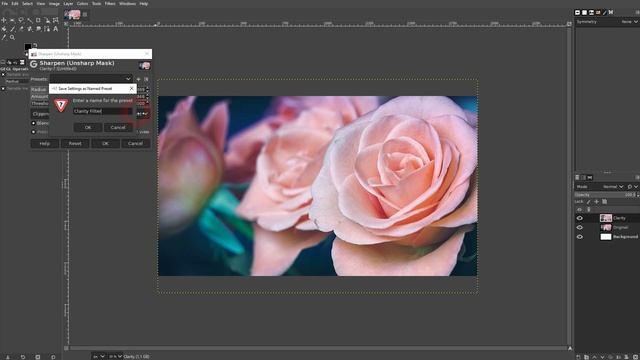640x360 pixels.
Task: Configure the top-right dock tab menu
Action: coord(637,12)
